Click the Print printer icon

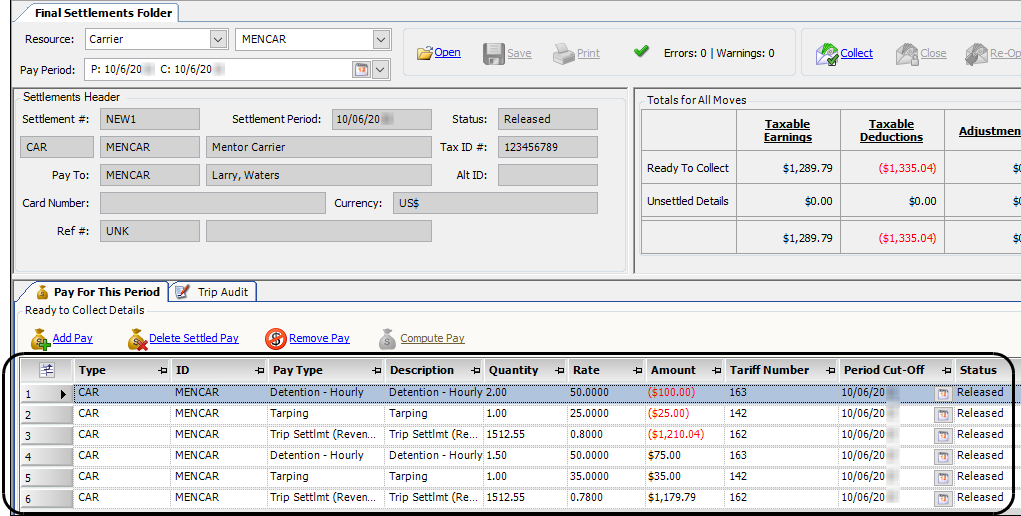563,53
